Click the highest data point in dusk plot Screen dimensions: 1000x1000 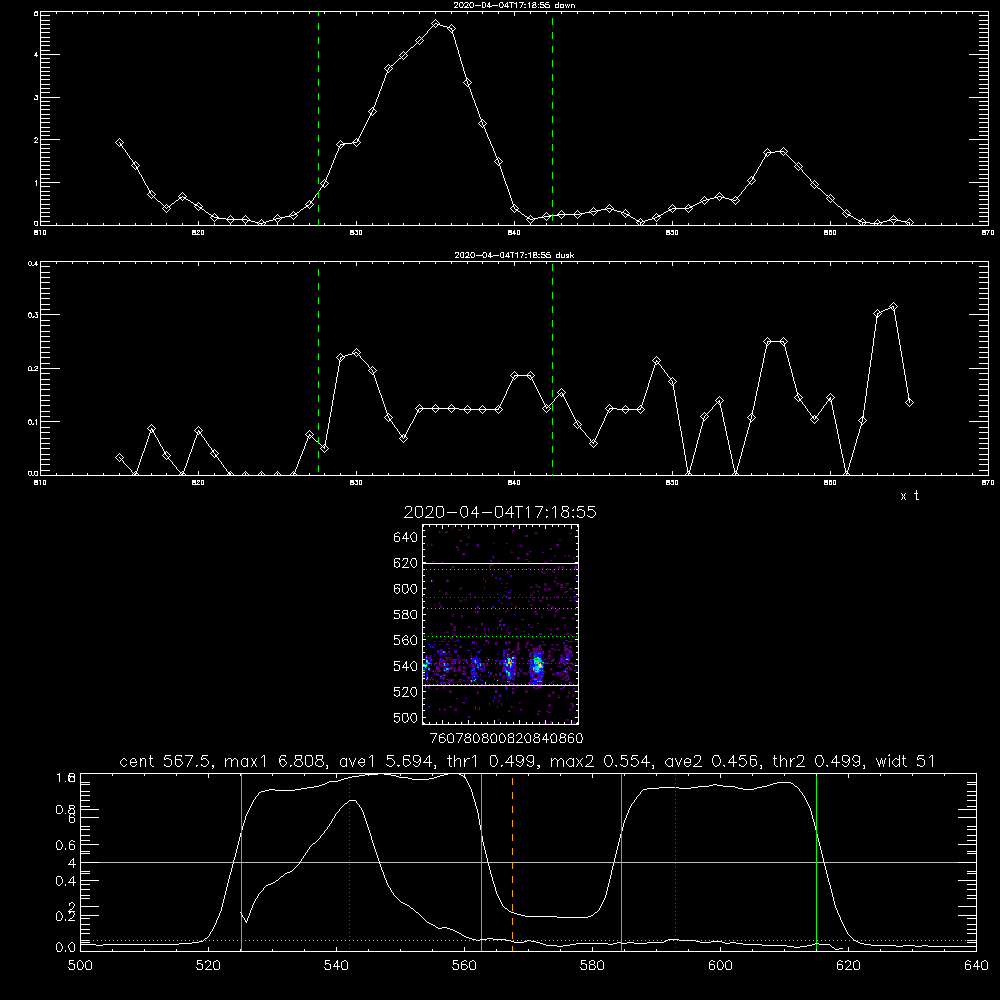tap(893, 307)
